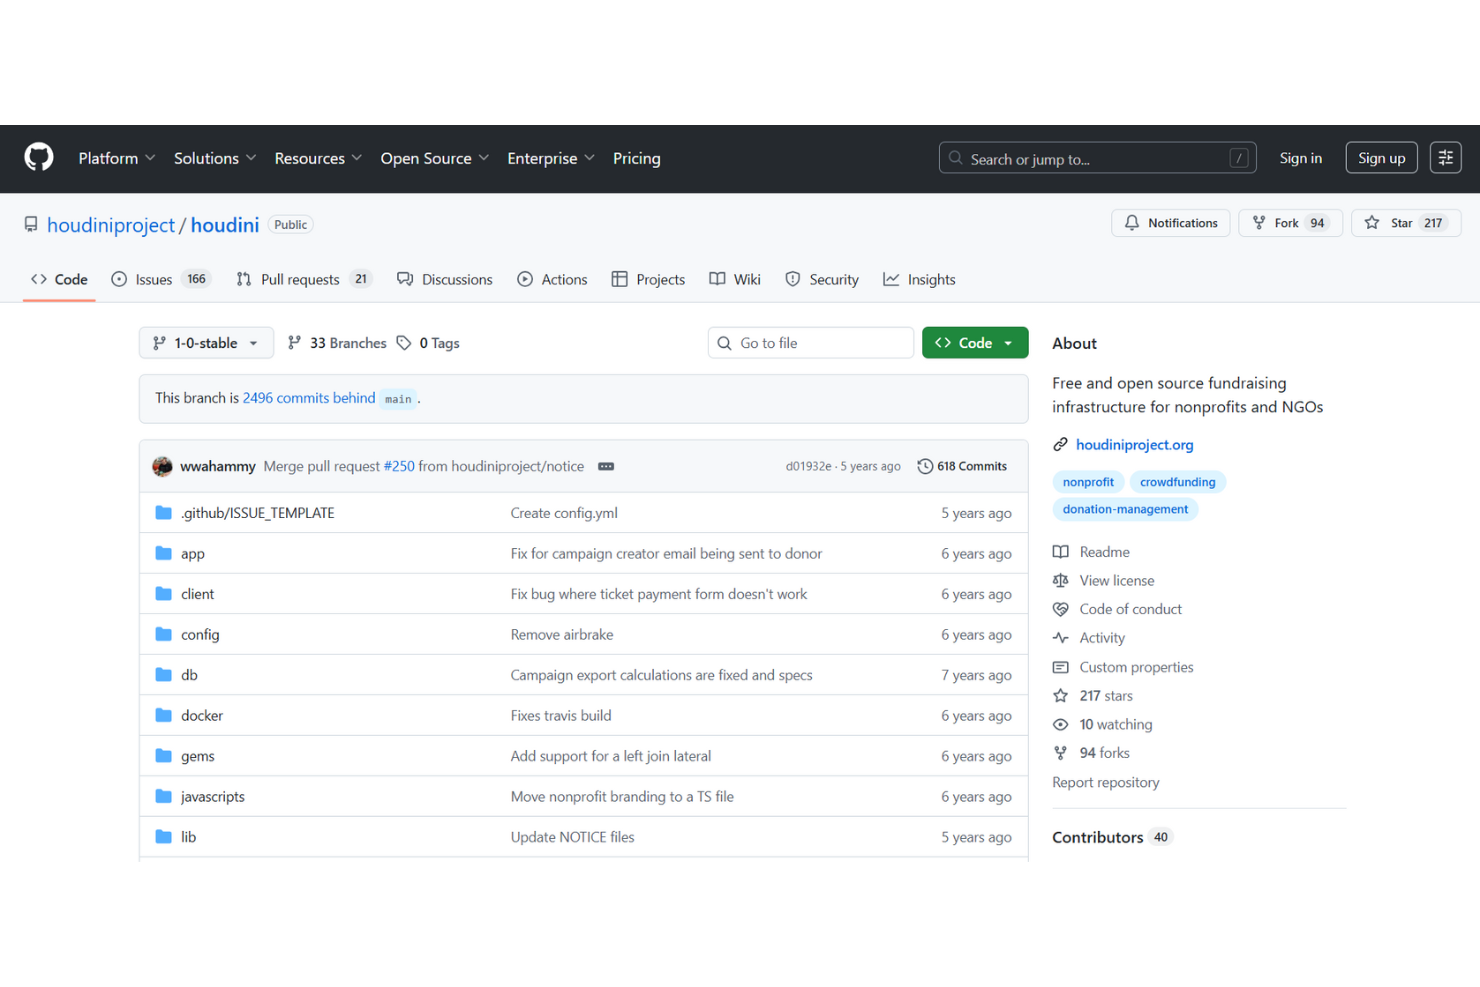
Task: Click the app folder icon
Action: coord(164,553)
